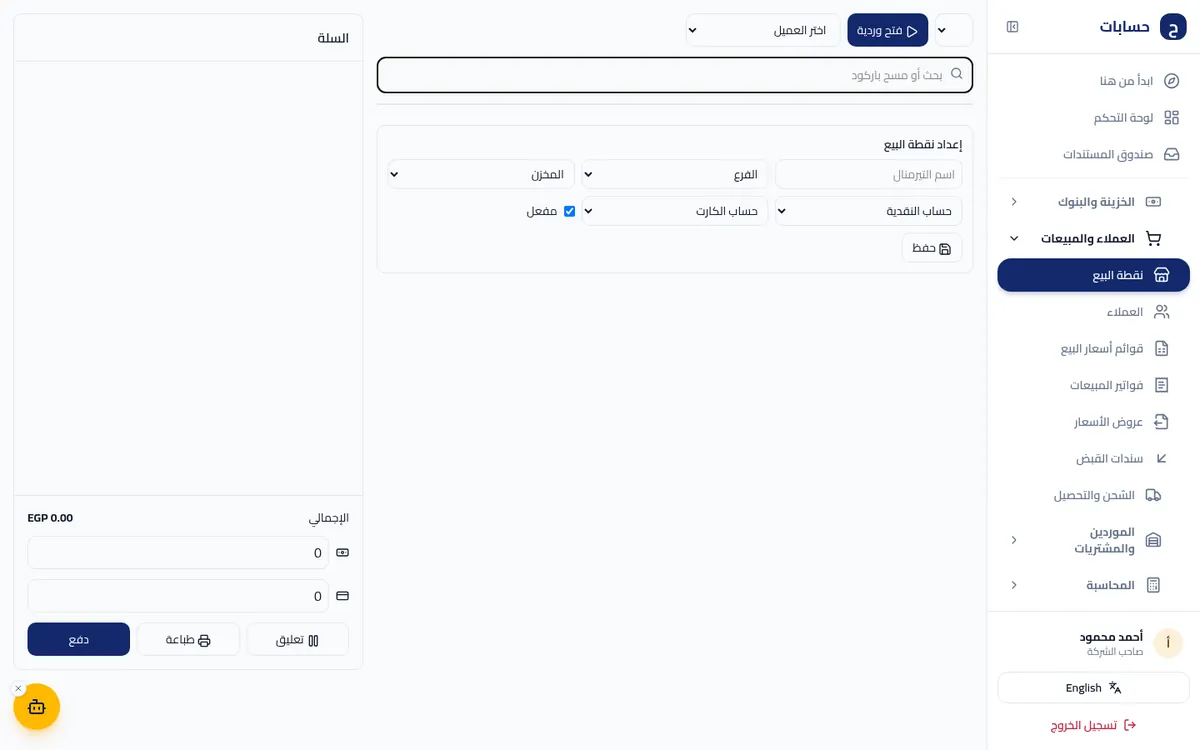The width and height of the screenshot is (1200, 750).
Task: Click the invoice icon for فواتير المبيعات
Action: pyautogui.click(x=1161, y=385)
